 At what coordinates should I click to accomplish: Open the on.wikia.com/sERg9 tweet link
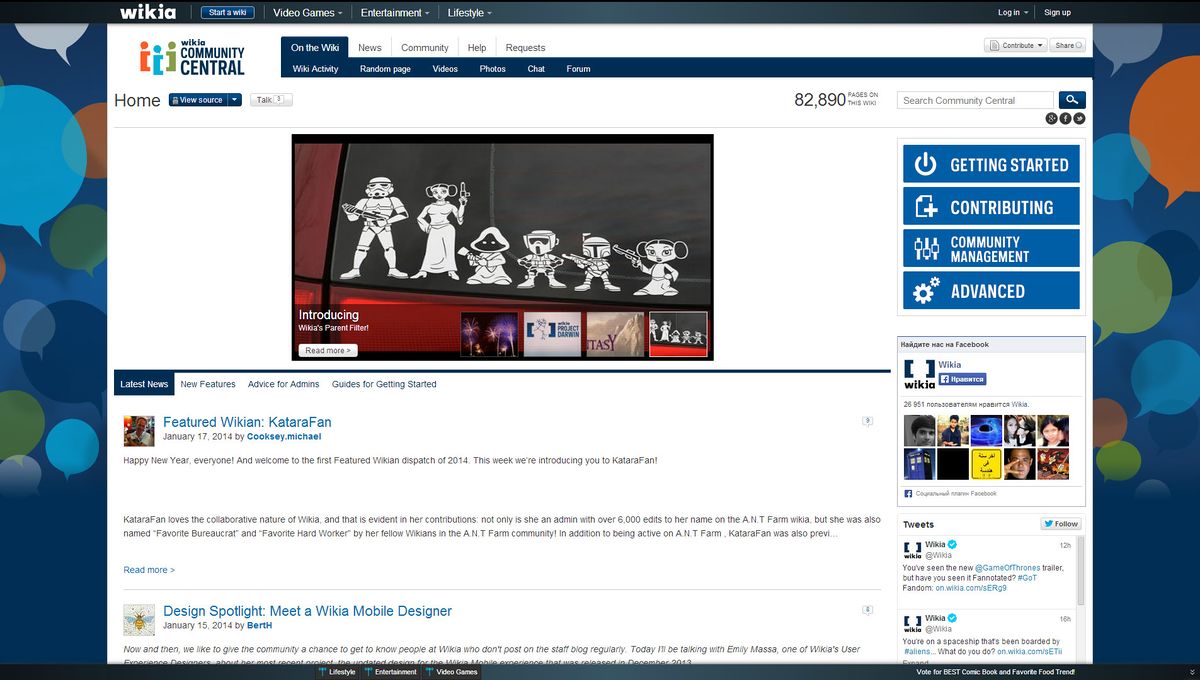pyautogui.click(x=971, y=588)
